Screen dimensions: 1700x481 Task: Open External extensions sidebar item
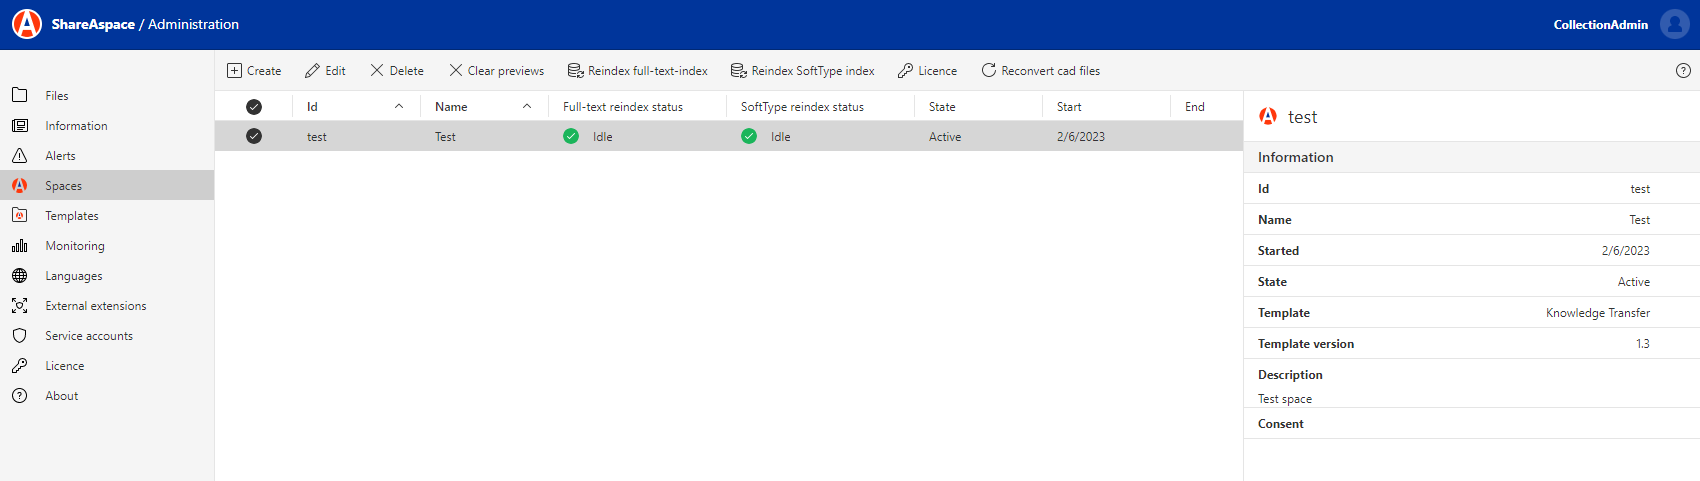95,306
